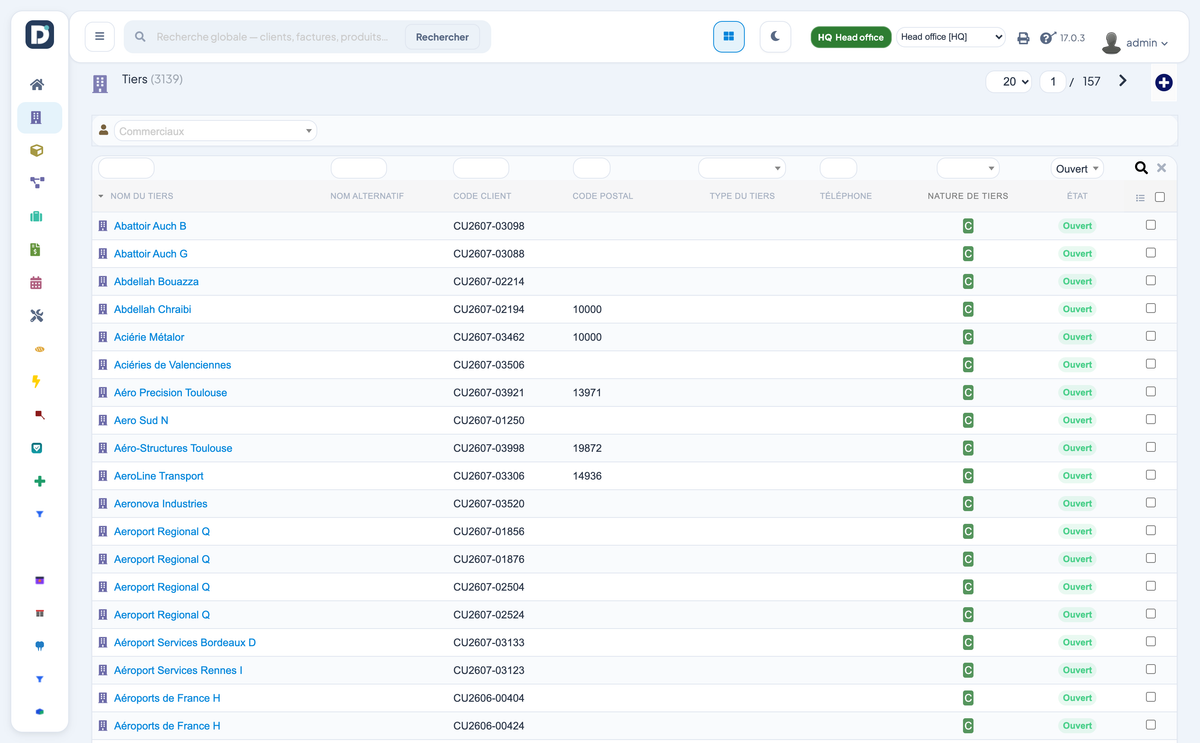1200x743 pixels.
Task: Open the Nature de tiers filter dropdown
Action: (968, 168)
